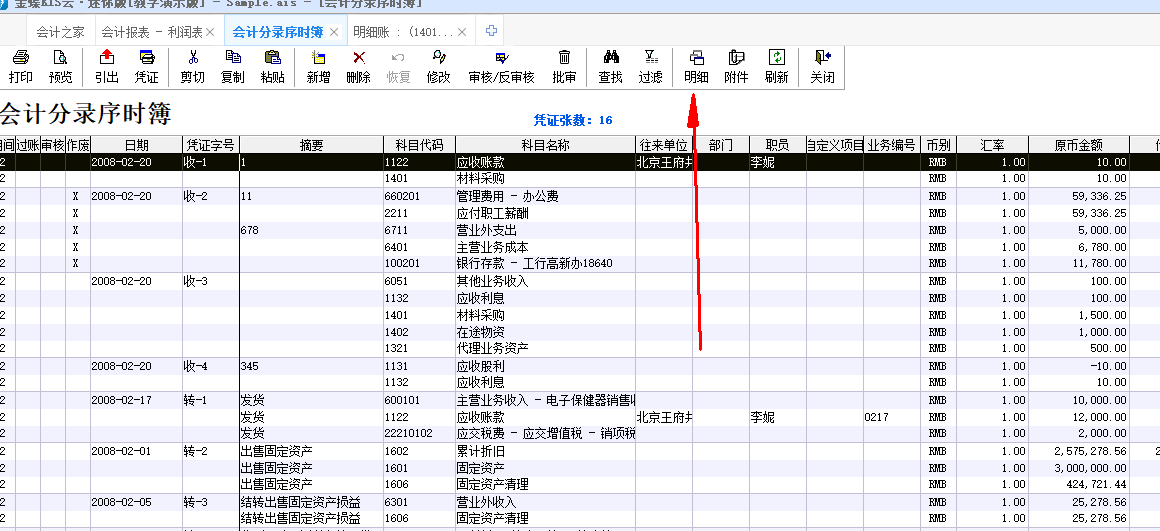1160x531 pixels.
Task: Click 新增 to add a new entry
Action: coord(318,66)
